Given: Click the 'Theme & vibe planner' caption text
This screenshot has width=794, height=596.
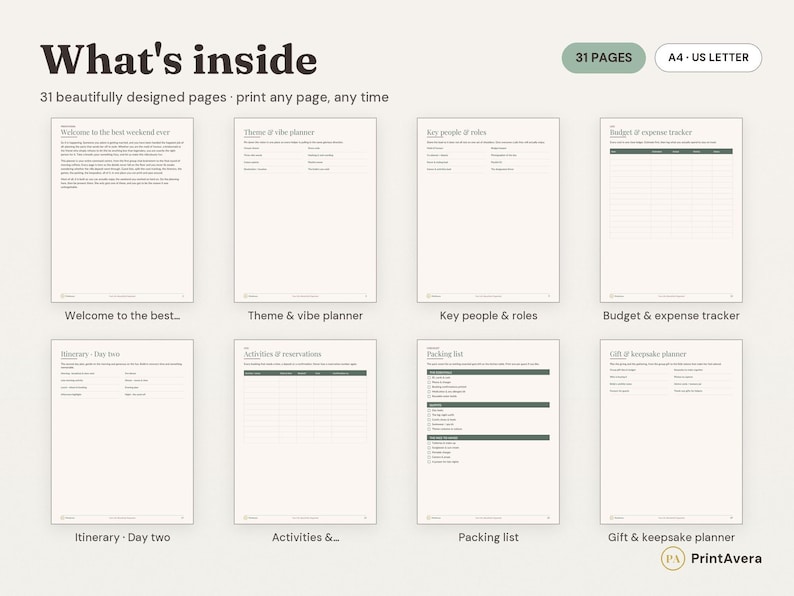Looking at the screenshot, I should click(305, 315).
